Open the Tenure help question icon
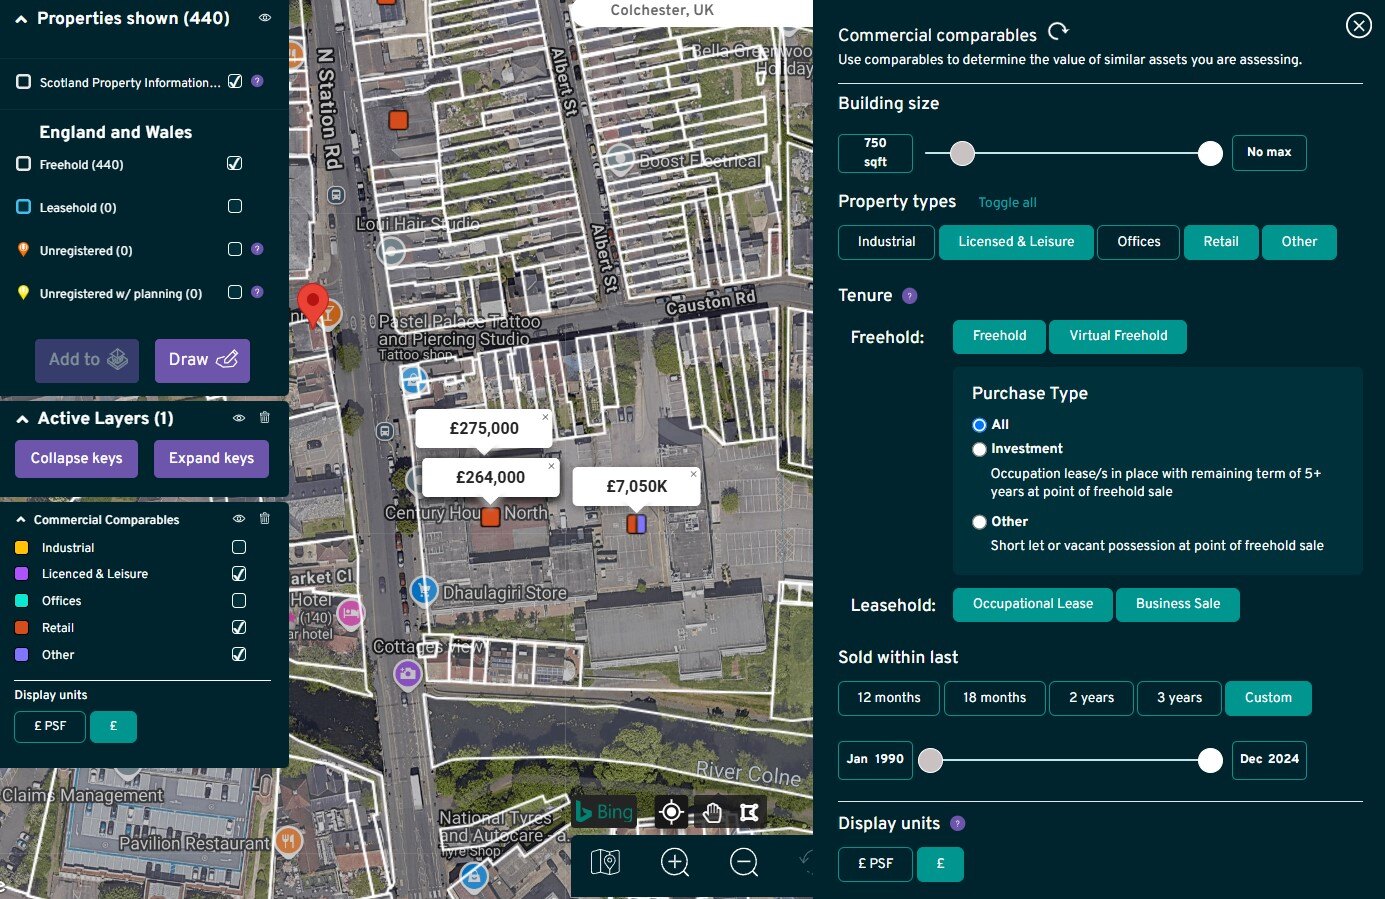The image size is (1385, 899). 909,296
